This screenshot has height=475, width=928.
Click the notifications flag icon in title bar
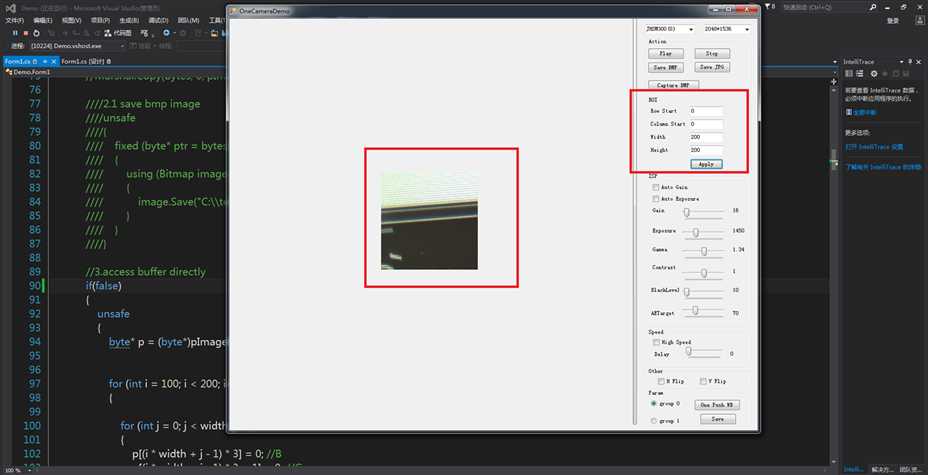point(769,7)
